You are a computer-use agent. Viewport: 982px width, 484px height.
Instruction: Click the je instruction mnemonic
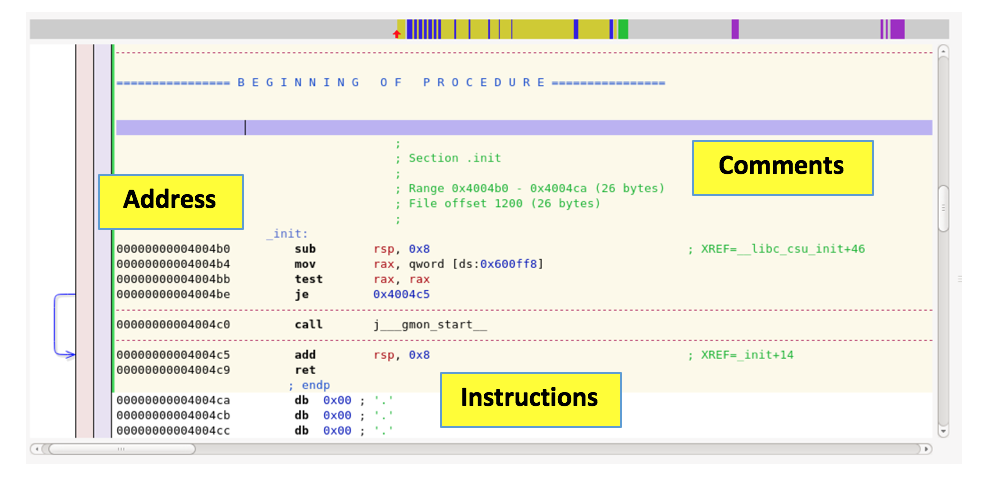[x=302, y=294]
